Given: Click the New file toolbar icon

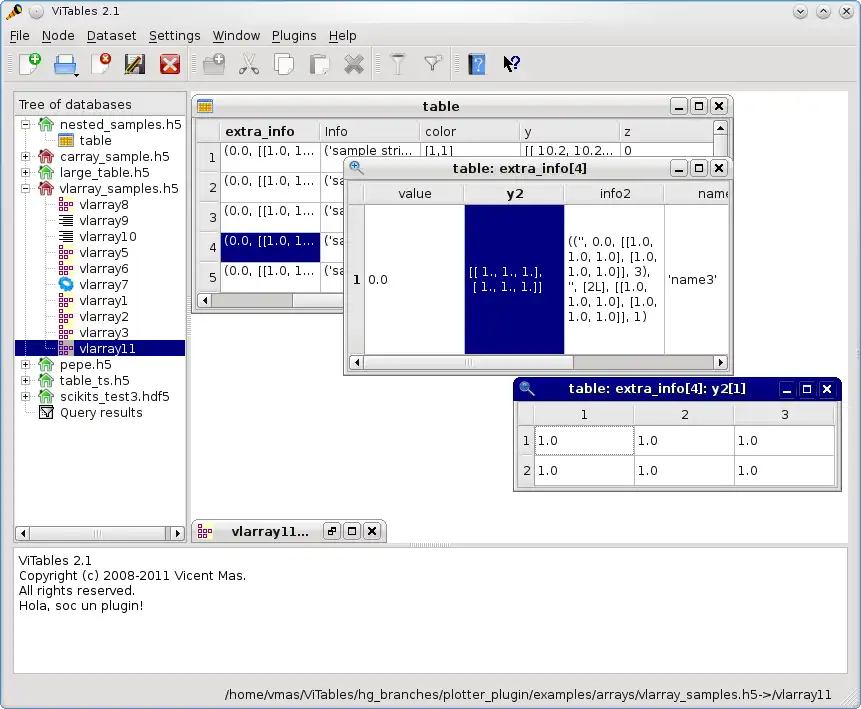Looking at the screenshot, I should pyautogui.click(x=30, y=65).
